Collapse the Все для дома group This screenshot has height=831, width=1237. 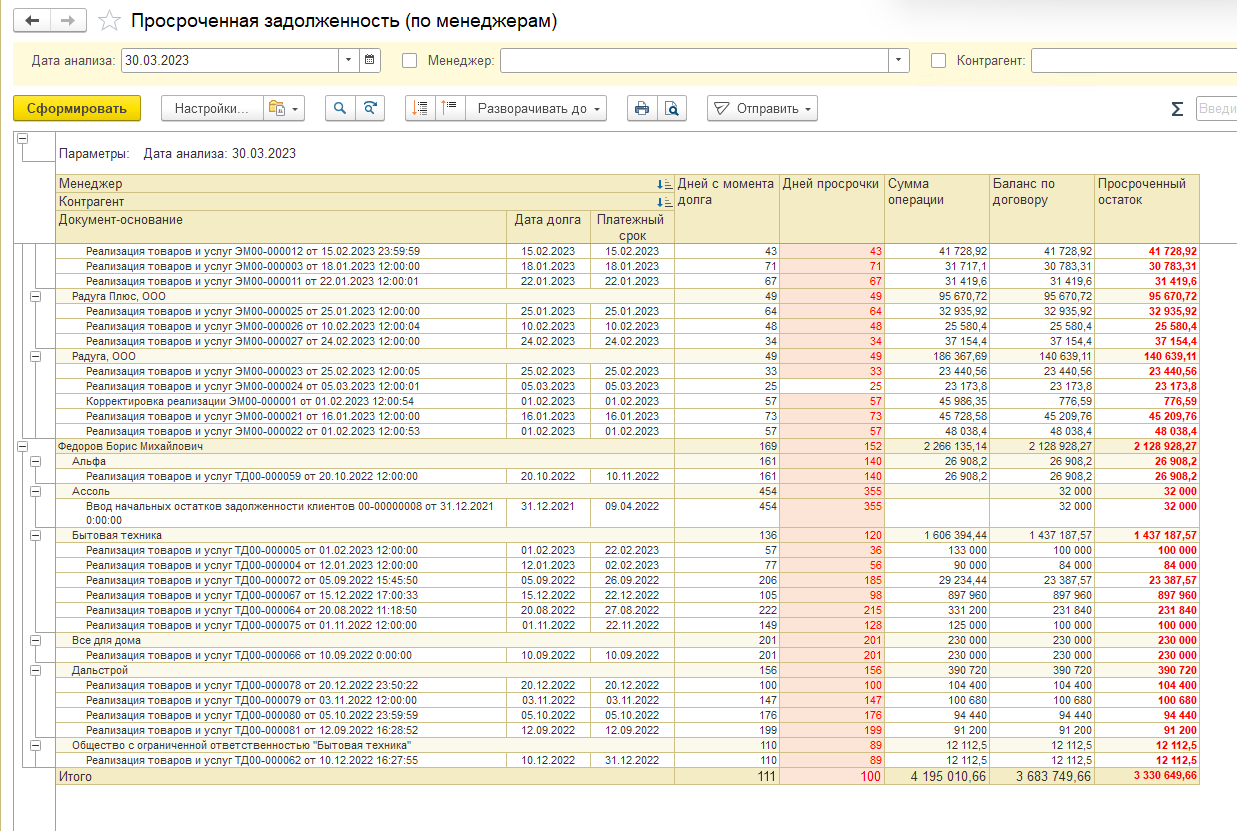37,640
